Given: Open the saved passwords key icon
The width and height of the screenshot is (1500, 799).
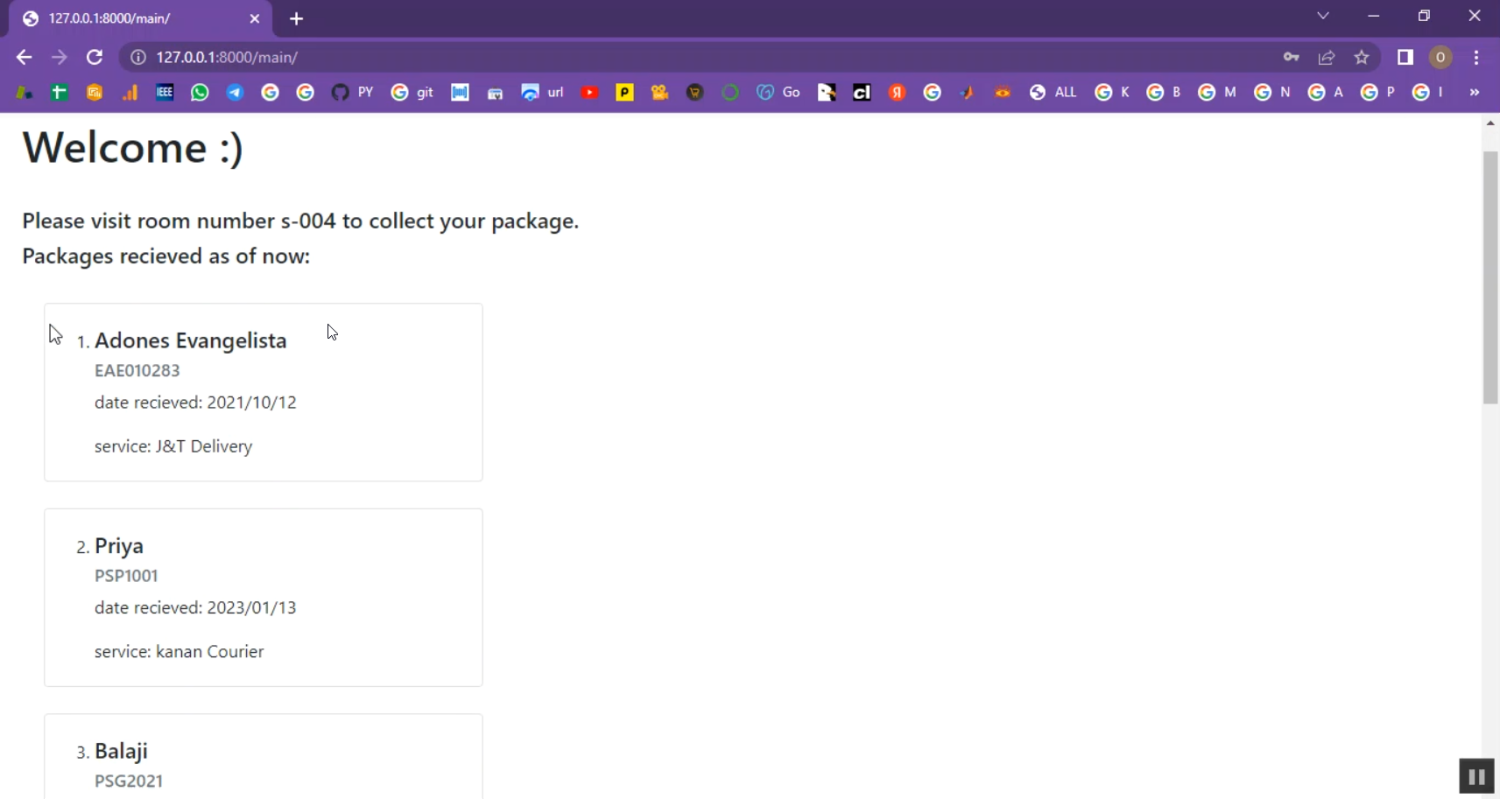Looking at the screenshot, I should (x=1291, y=58).
